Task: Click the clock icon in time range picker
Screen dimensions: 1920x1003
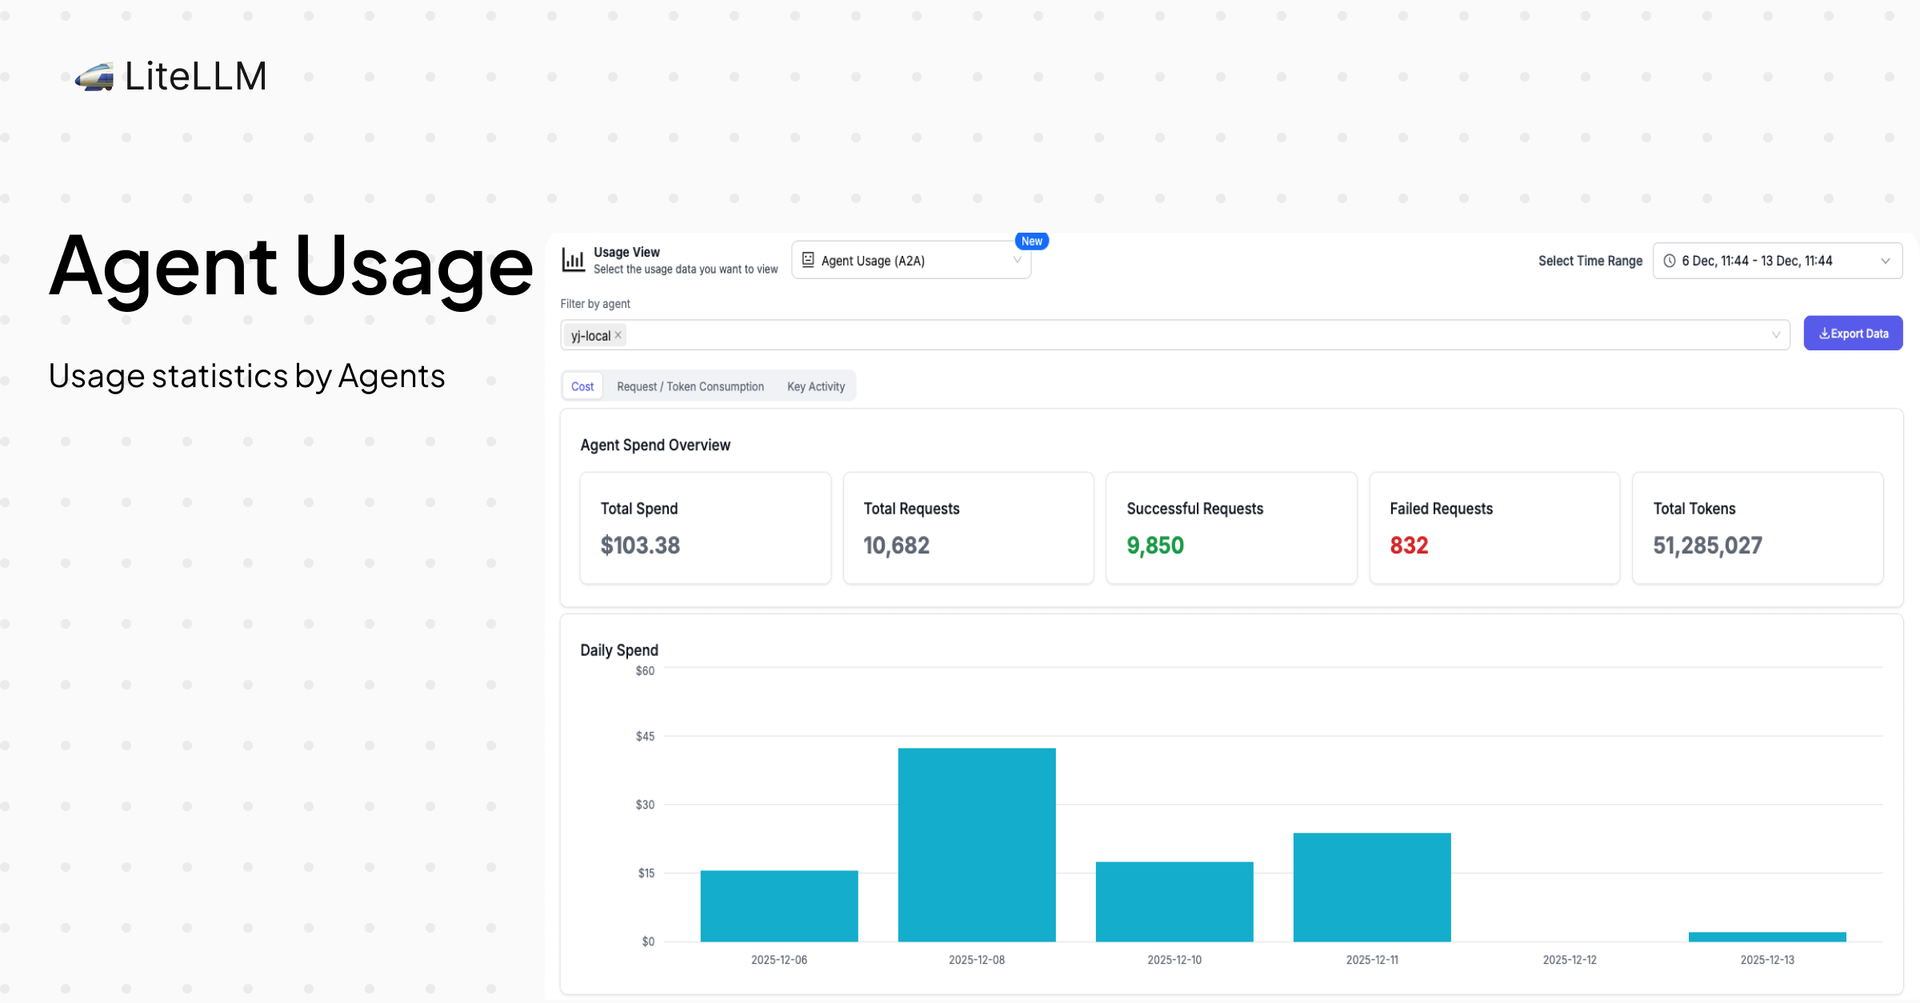Action: pyautogui.click(x=1669, y=261)
